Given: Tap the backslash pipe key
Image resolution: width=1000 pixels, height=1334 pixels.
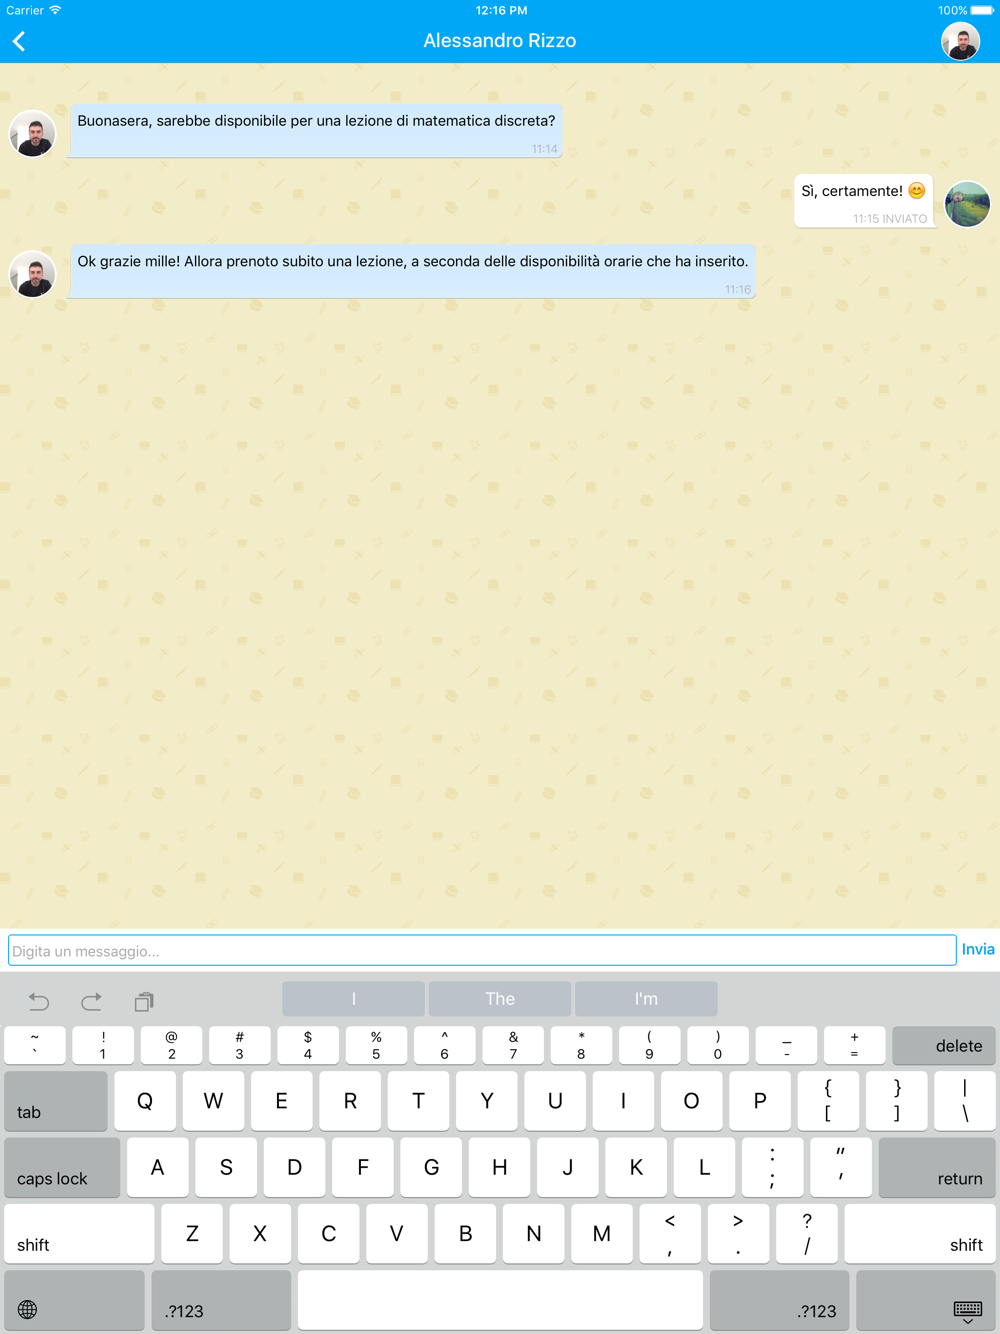Looking at the screenshot, I should point(965,1101).
